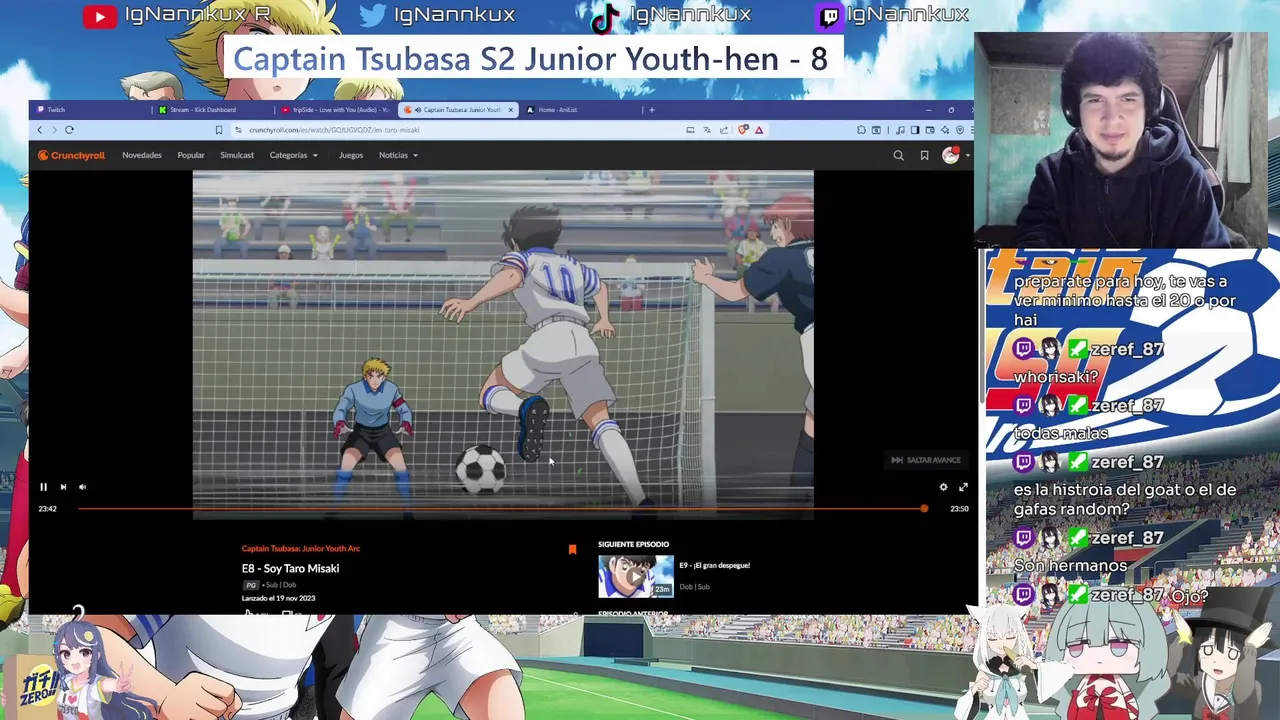
Task: Switch to the Twitch browser tab
Action: click(90, 110)
